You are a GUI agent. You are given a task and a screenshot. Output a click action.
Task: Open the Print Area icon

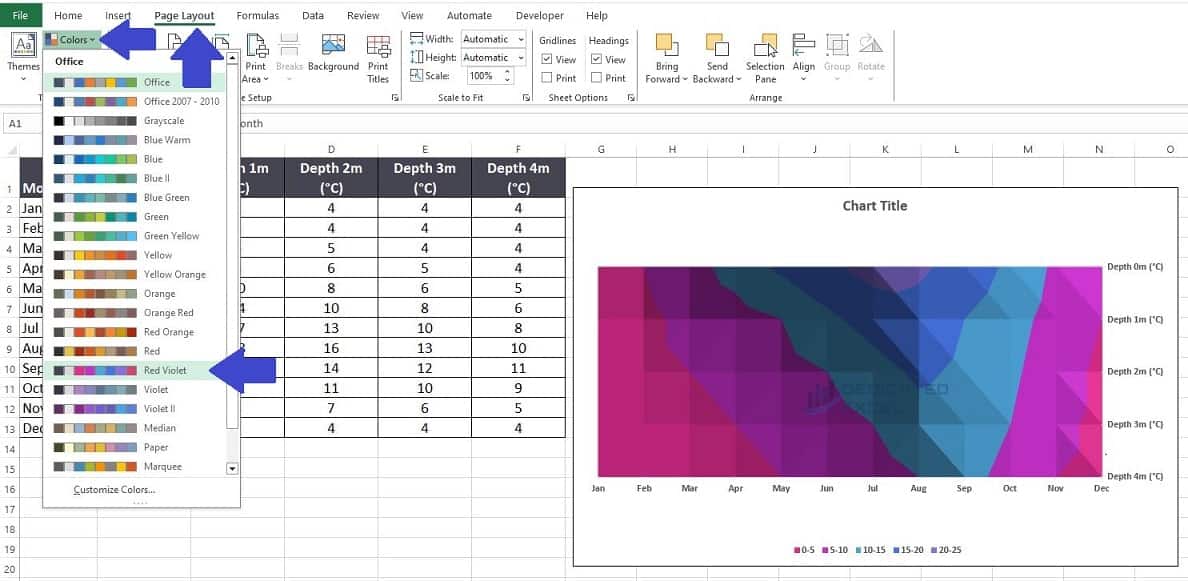[x=255, y=58]
